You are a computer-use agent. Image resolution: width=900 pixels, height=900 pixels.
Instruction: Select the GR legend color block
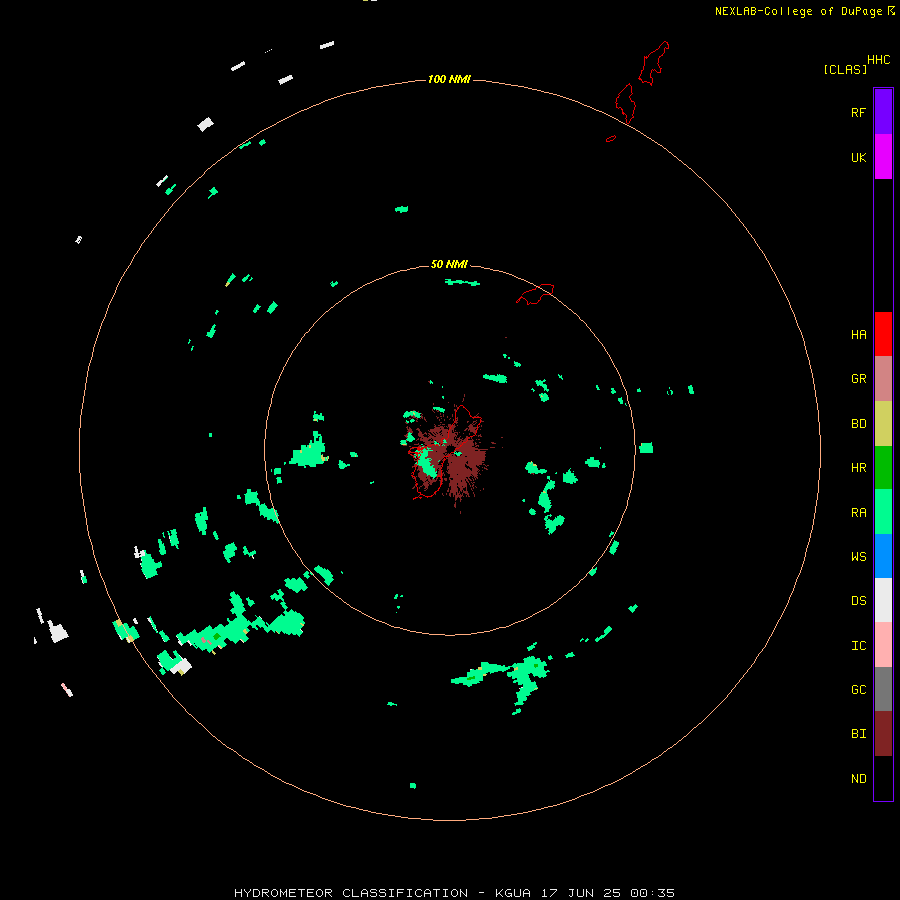tap(883, 379)
